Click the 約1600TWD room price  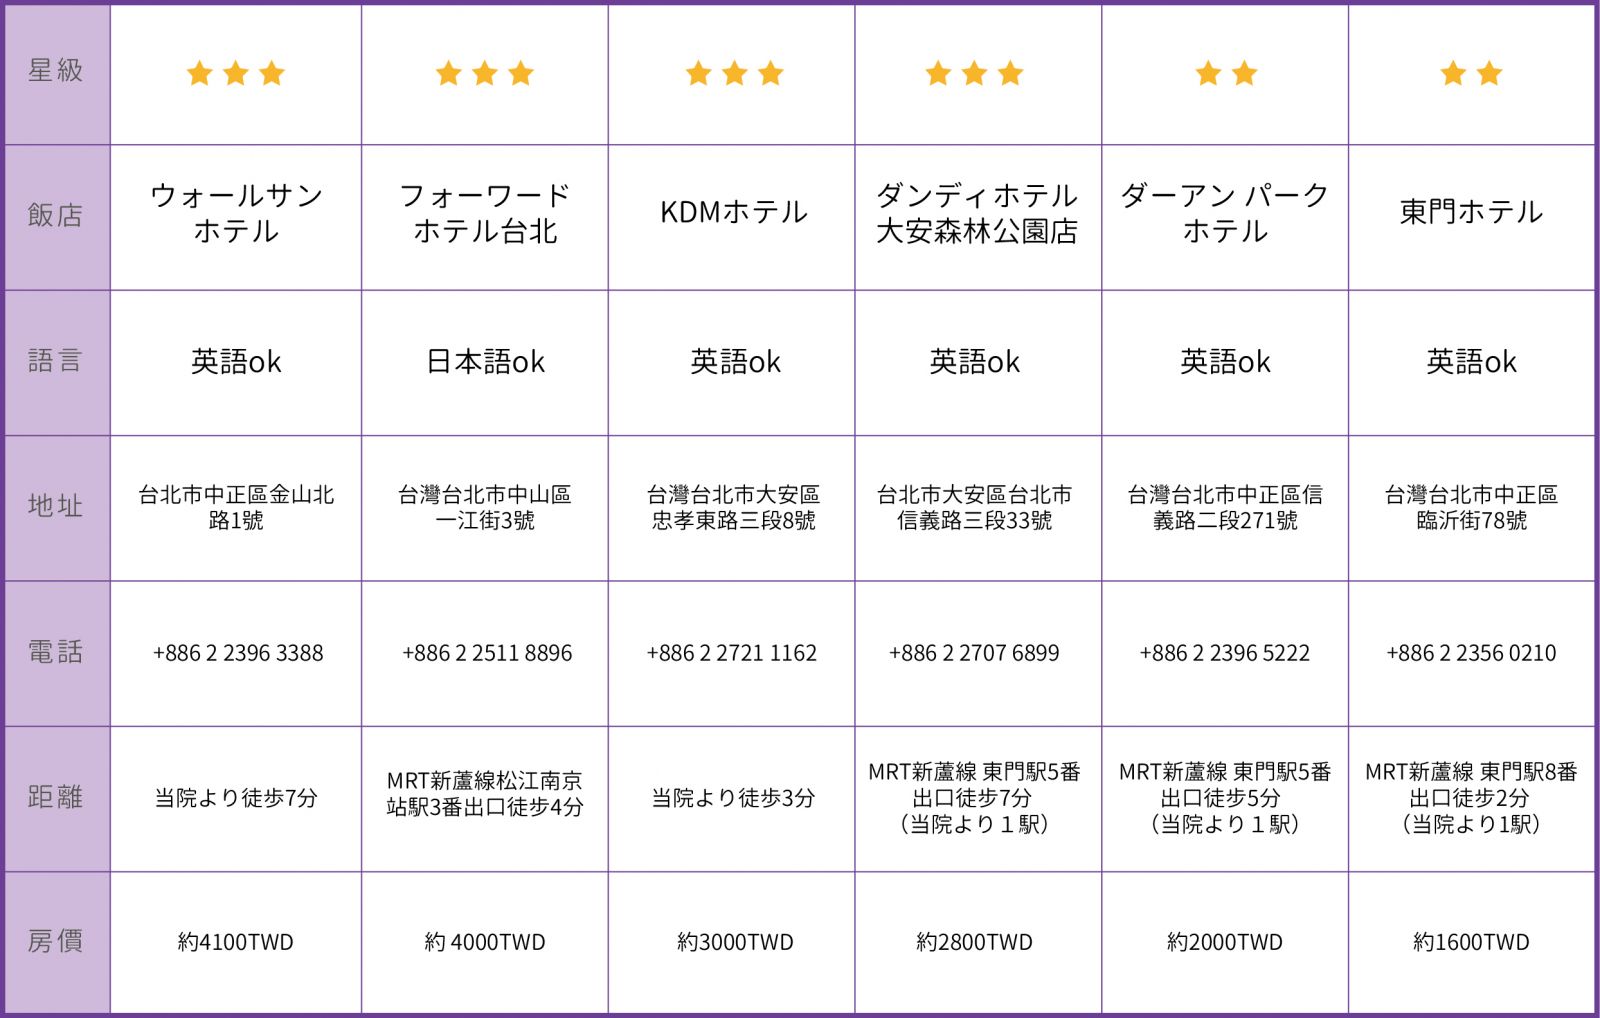[x=1471, y=942]
